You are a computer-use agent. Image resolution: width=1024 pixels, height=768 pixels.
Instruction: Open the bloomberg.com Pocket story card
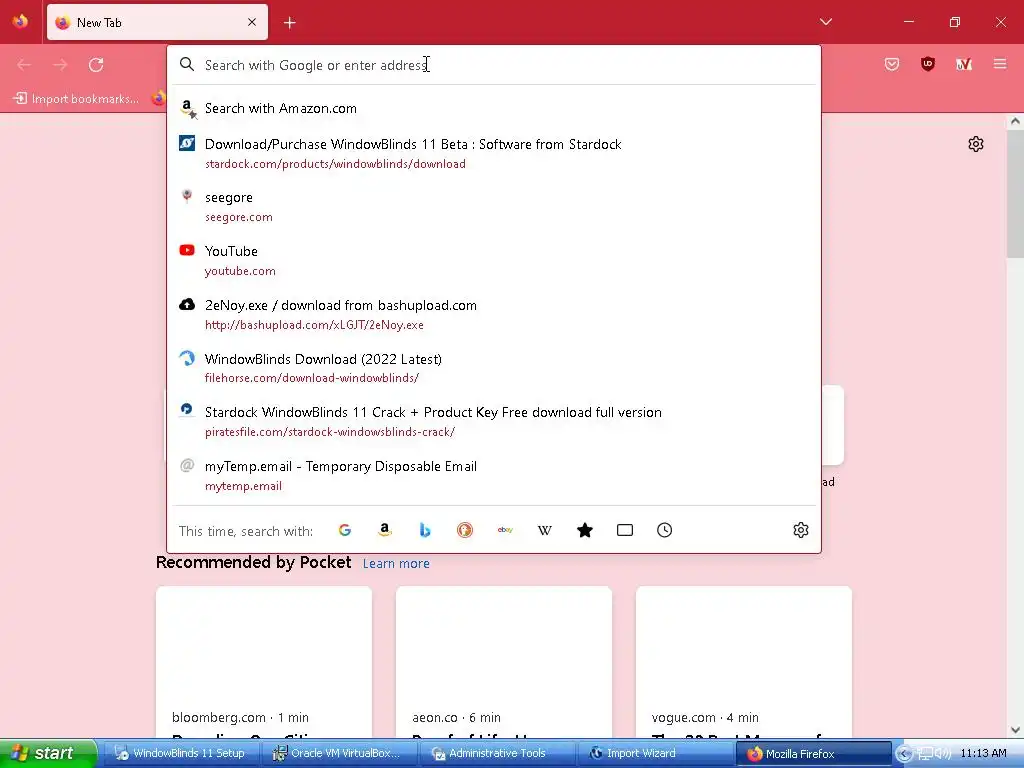tap(264, 662)
